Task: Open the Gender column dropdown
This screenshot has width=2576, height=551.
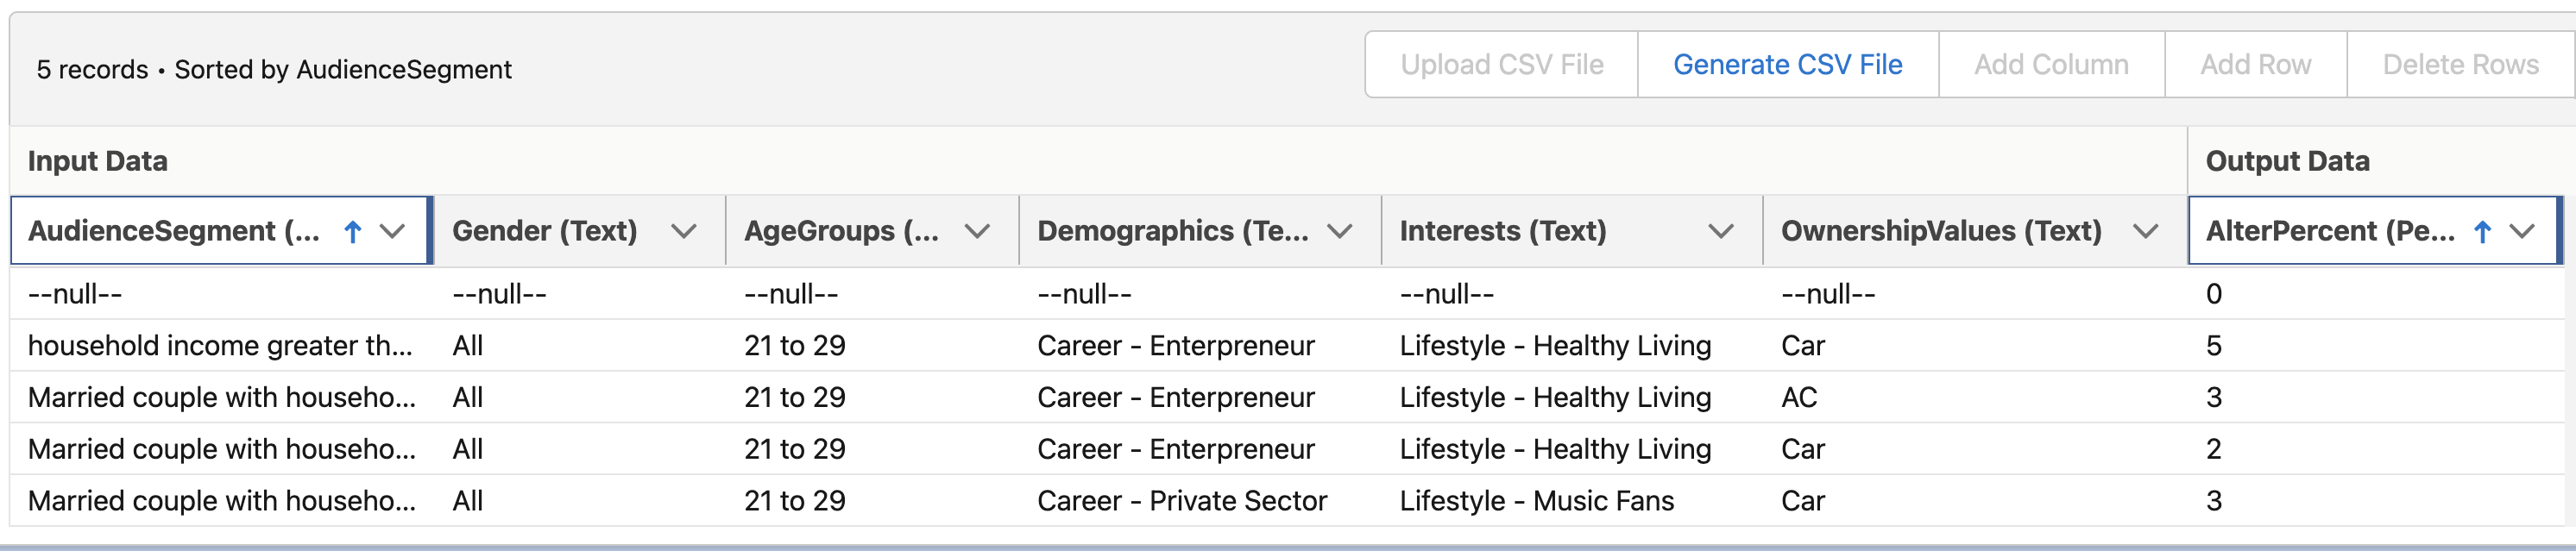Action: (683, 230)
